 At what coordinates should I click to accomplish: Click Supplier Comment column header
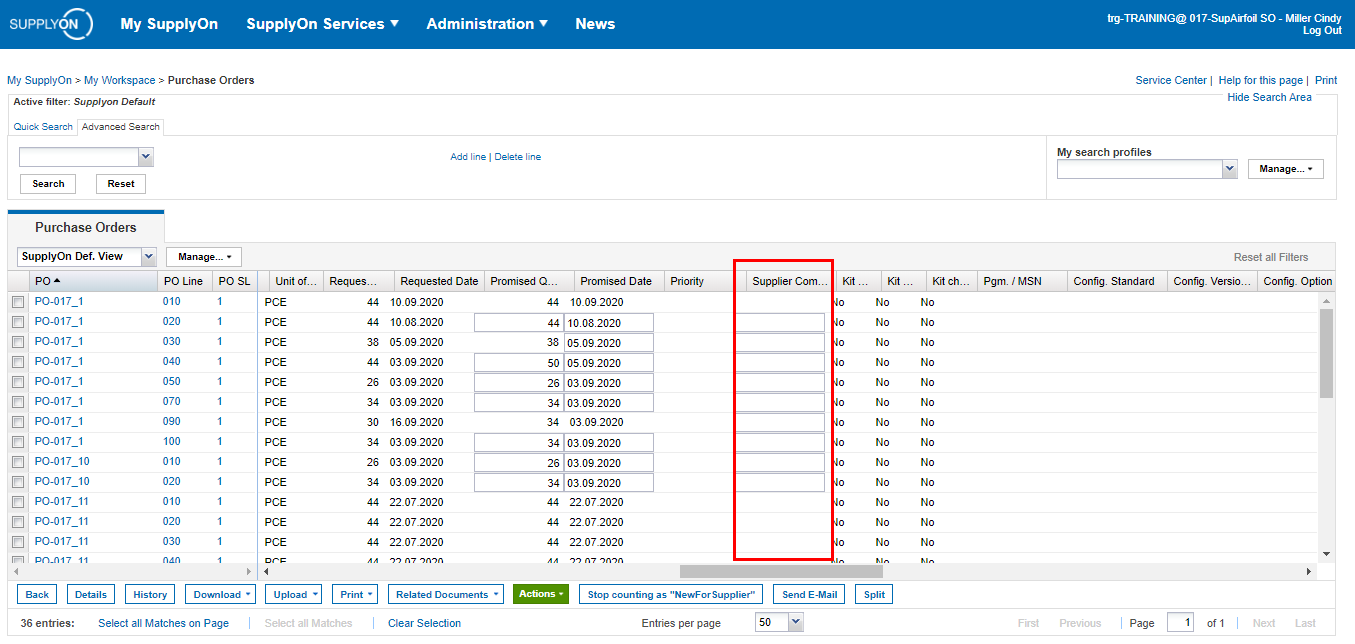(789, 281)
